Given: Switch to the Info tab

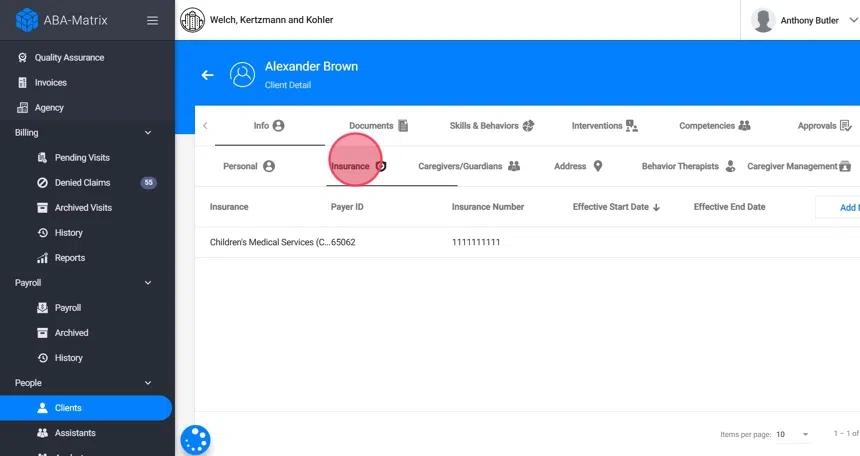Looking at the screenshot, I should (269, 126).
